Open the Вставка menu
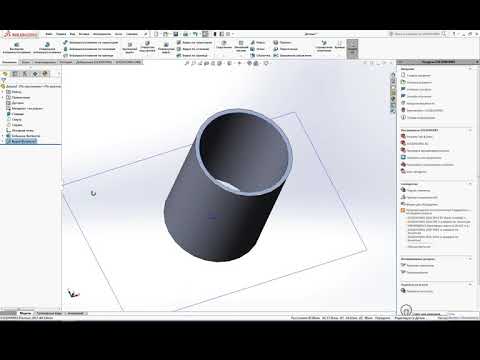480x360 pixels. click(84, 34)
